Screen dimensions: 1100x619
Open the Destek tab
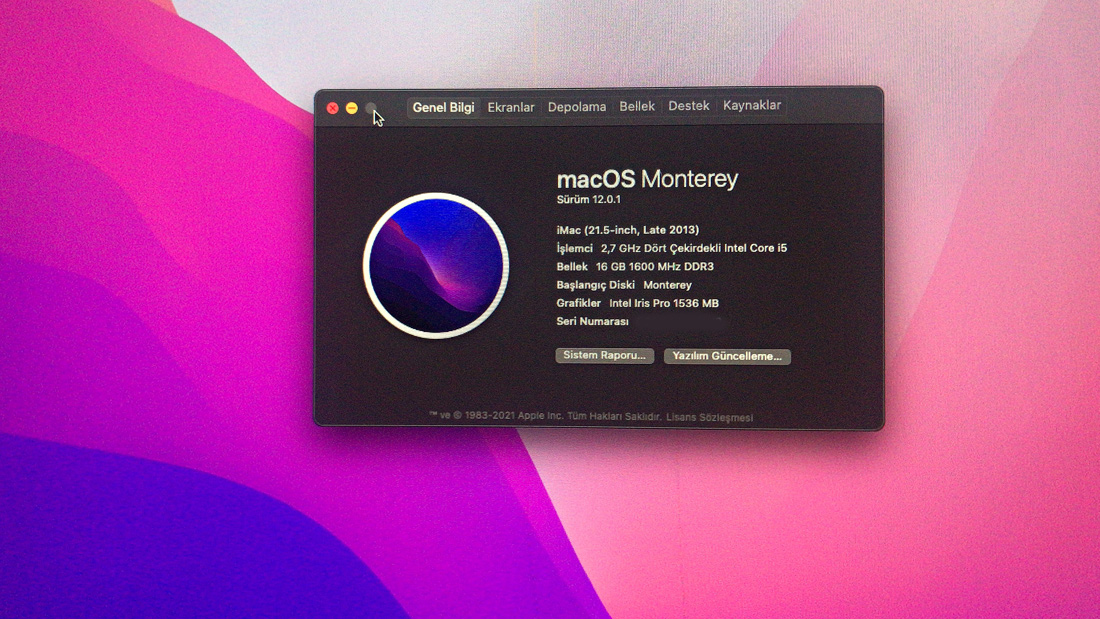[689, 106]
